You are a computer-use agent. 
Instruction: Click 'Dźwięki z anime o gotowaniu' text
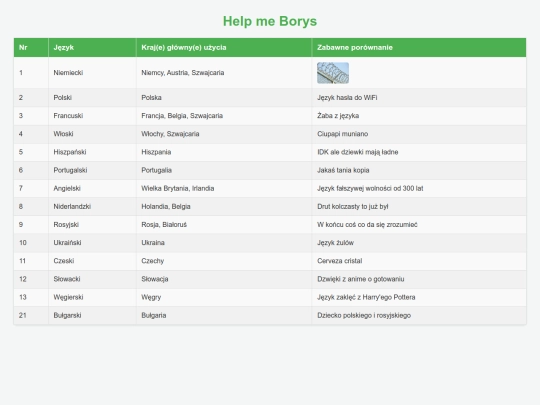coord(361,279)
